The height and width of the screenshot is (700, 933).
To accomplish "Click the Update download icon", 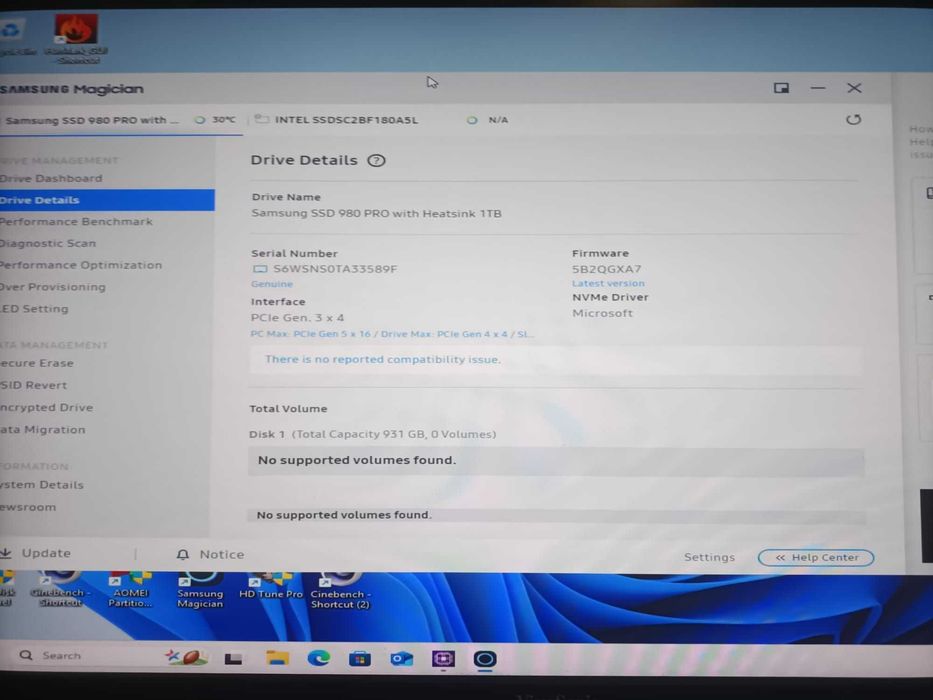I will coord(6,553).
